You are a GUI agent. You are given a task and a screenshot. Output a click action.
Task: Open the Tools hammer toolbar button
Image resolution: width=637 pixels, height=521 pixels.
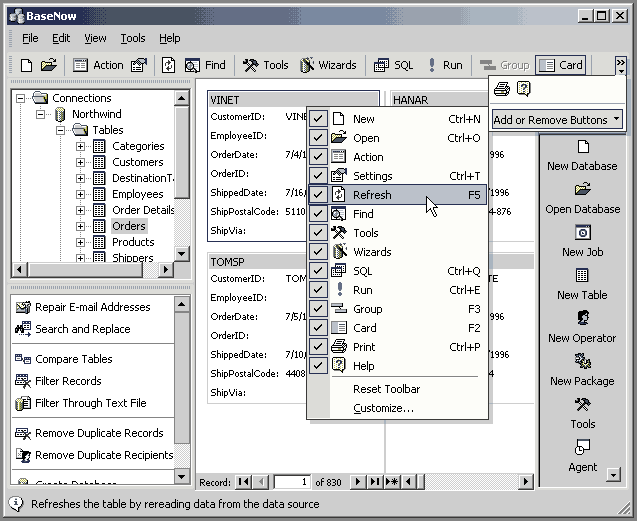(265, 65)
